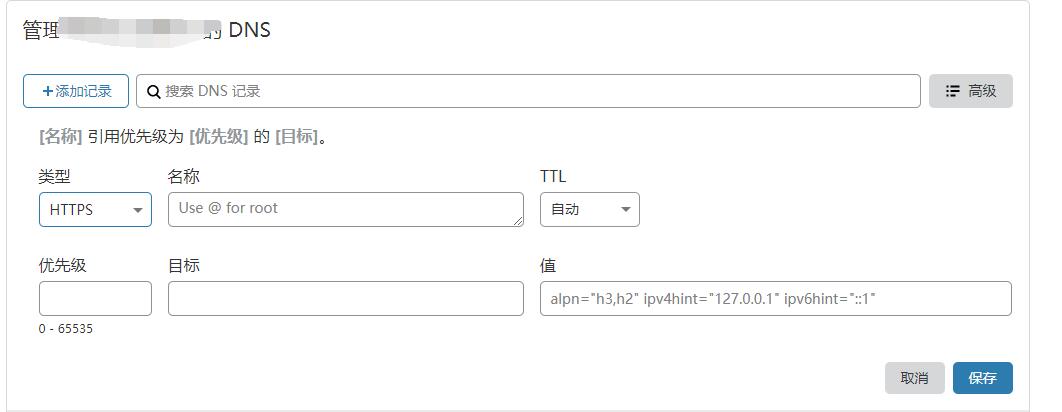Expand the TTL dropdown set to 自动
1062x412 pixels.
(589, 210)
